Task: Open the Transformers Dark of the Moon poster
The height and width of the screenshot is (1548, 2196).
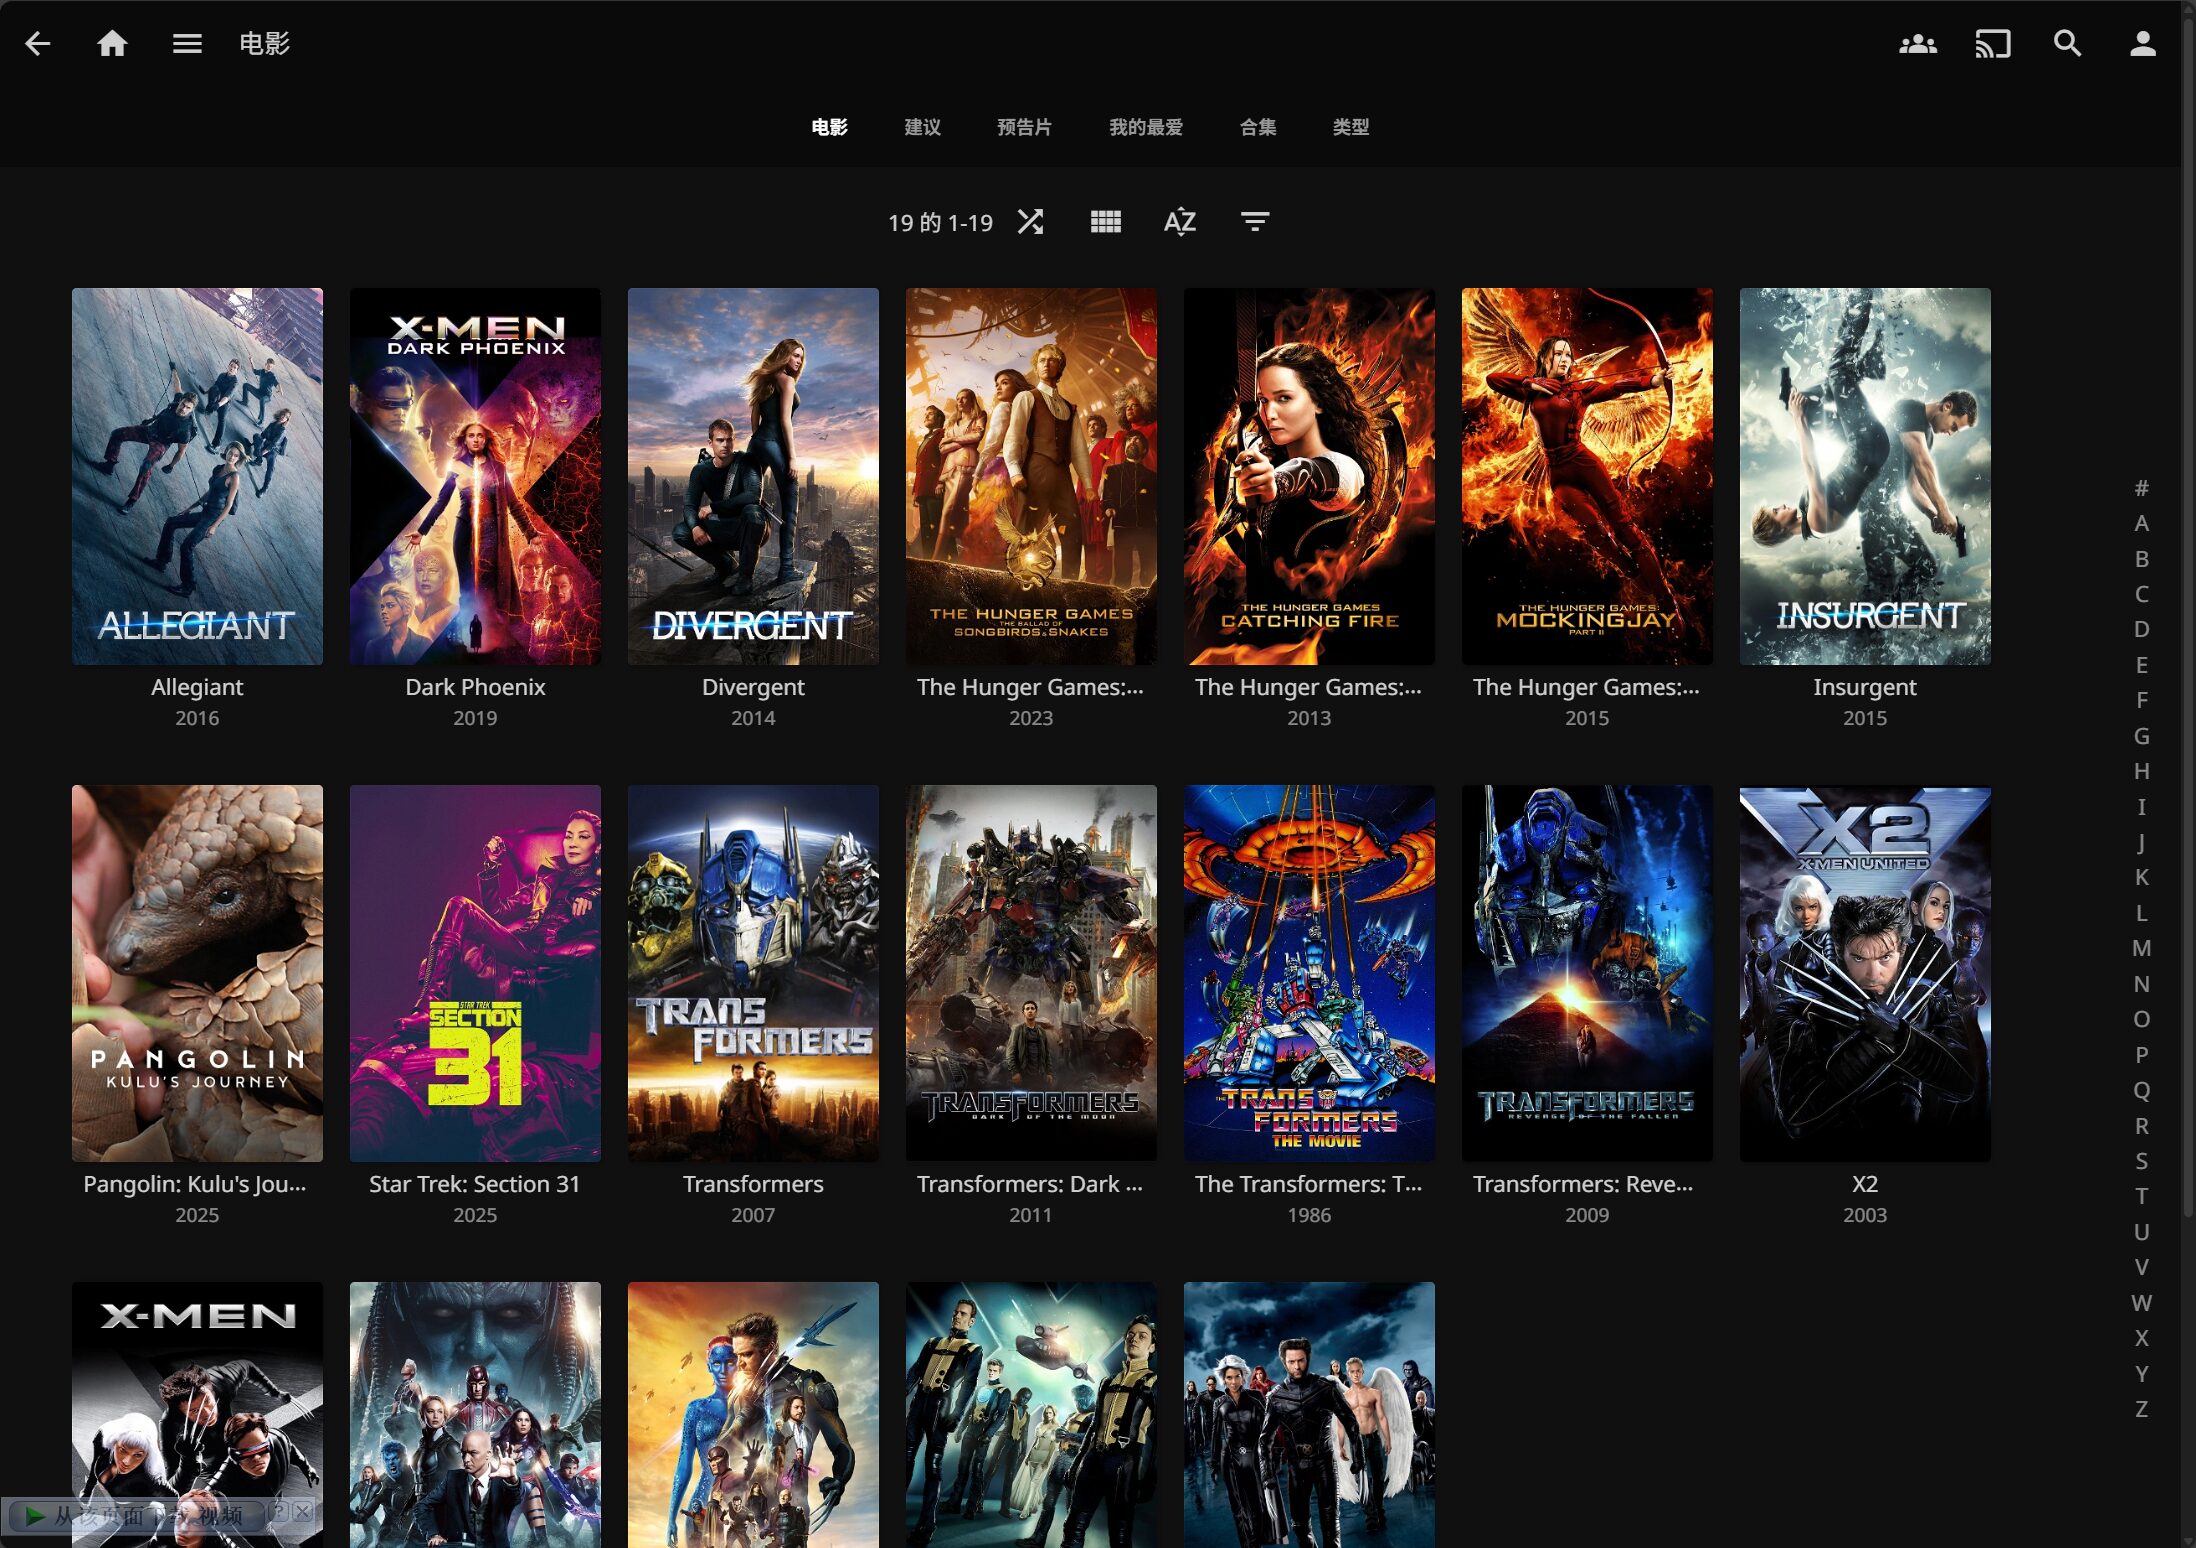Action: (1031, 973)
